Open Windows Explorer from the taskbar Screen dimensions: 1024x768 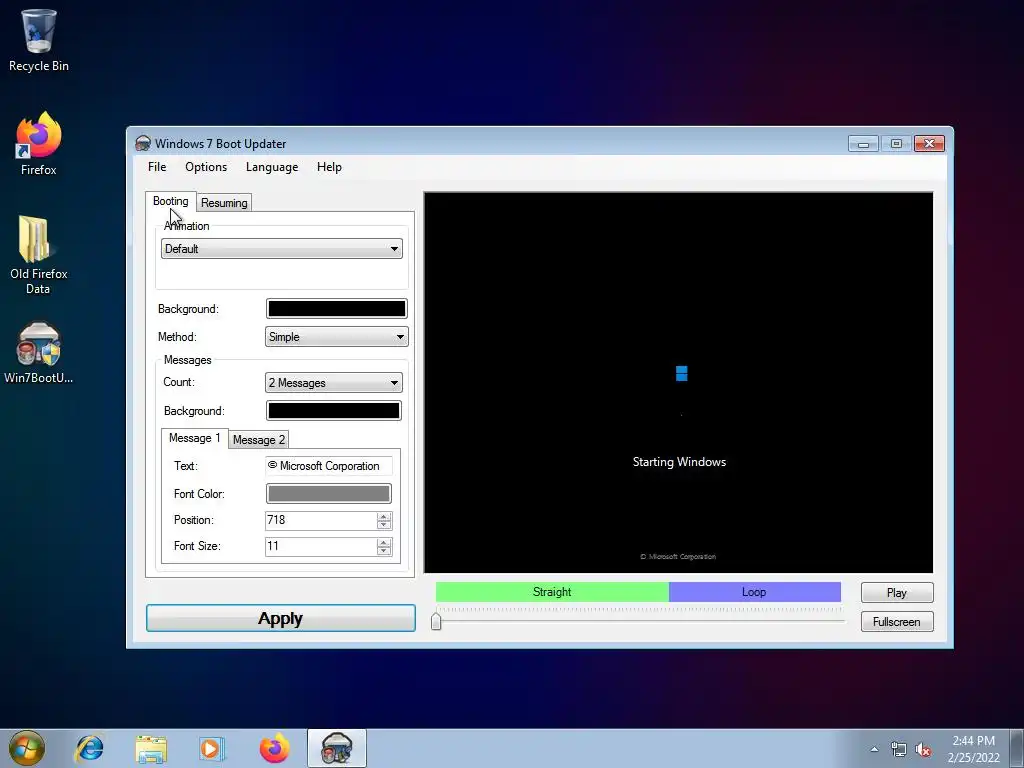151,748
